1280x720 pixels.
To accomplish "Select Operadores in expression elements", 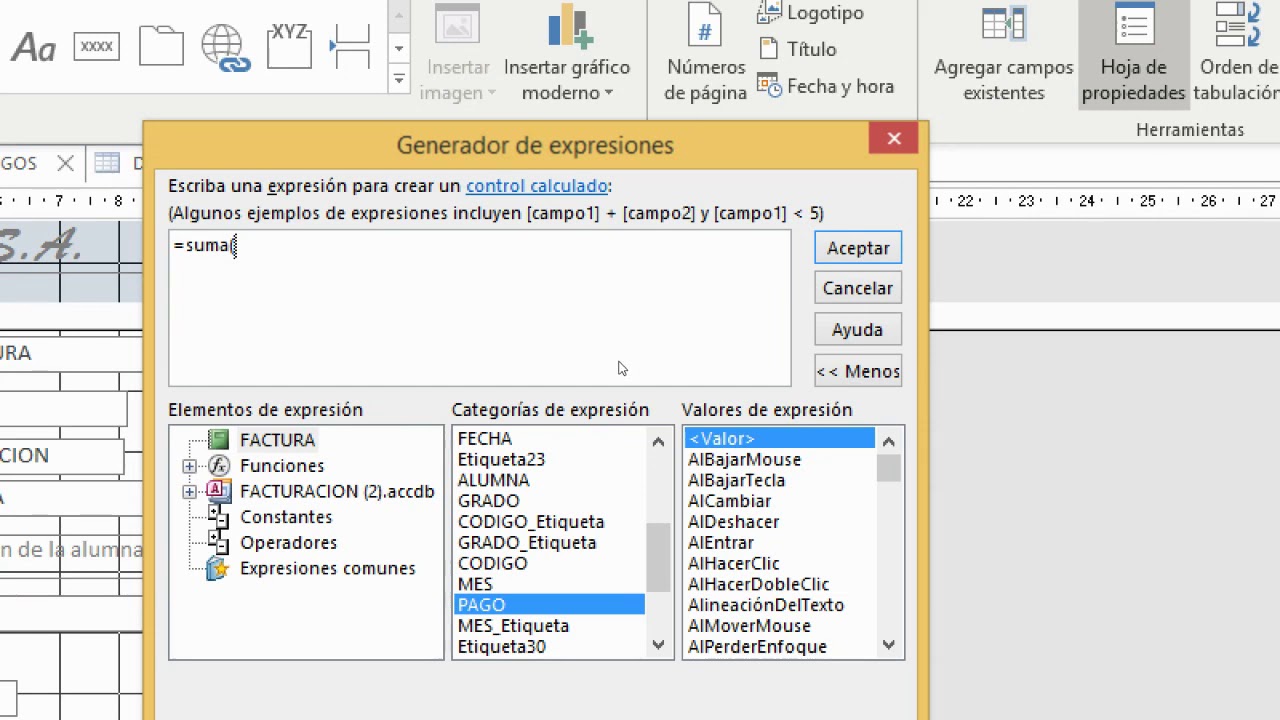I will click(x=288, y=543).
